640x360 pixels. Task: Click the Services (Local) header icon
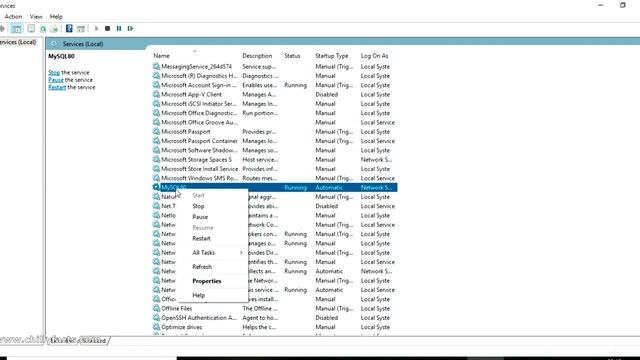tap(54, 44)
